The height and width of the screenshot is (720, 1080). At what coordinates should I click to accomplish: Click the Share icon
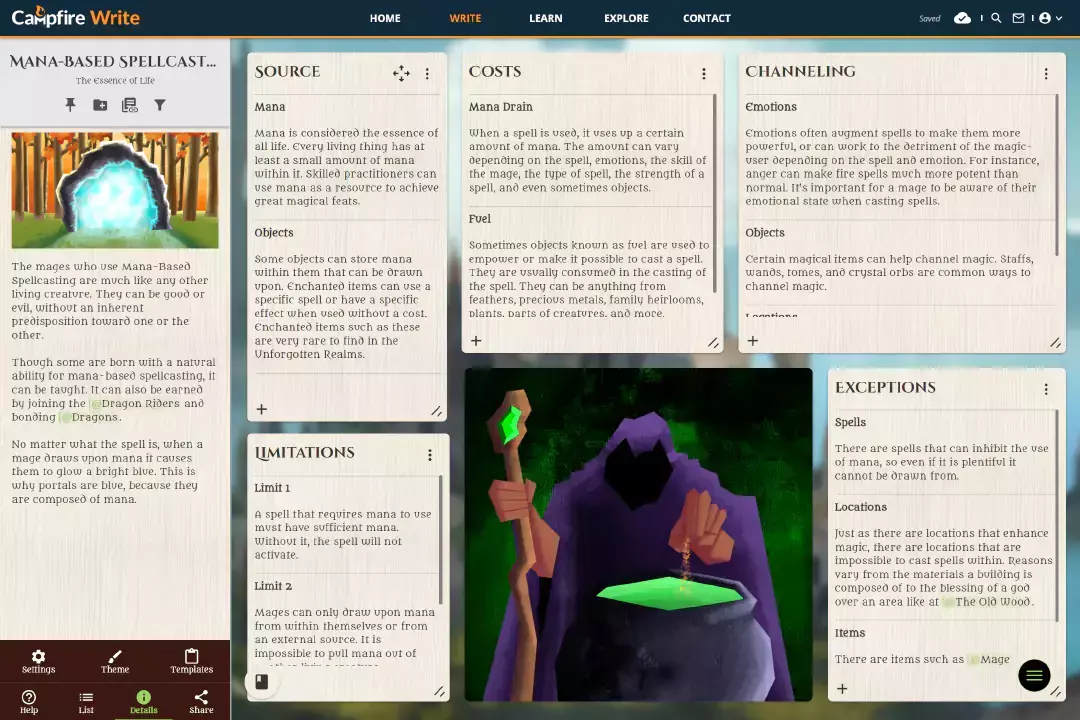point(201,702)
